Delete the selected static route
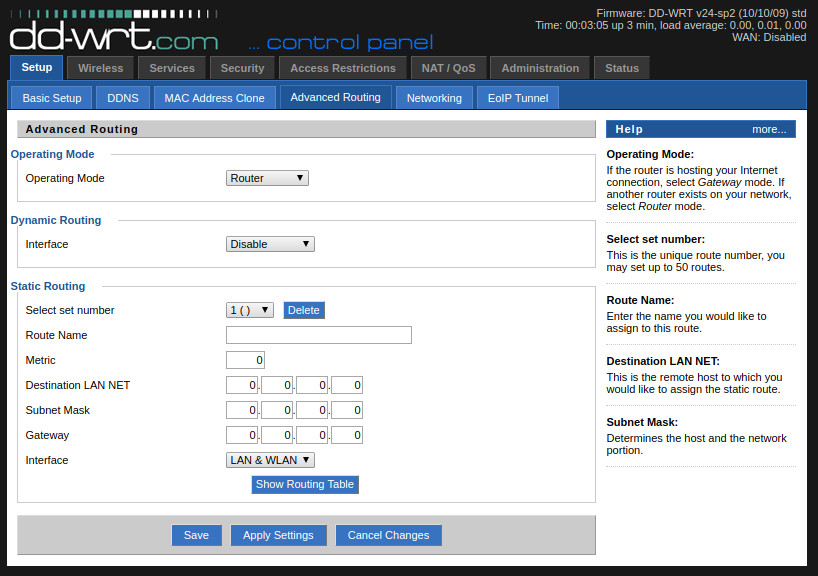The width and height of the screenshot is (818, 576). pyautogui.click(x=304, y=310)
